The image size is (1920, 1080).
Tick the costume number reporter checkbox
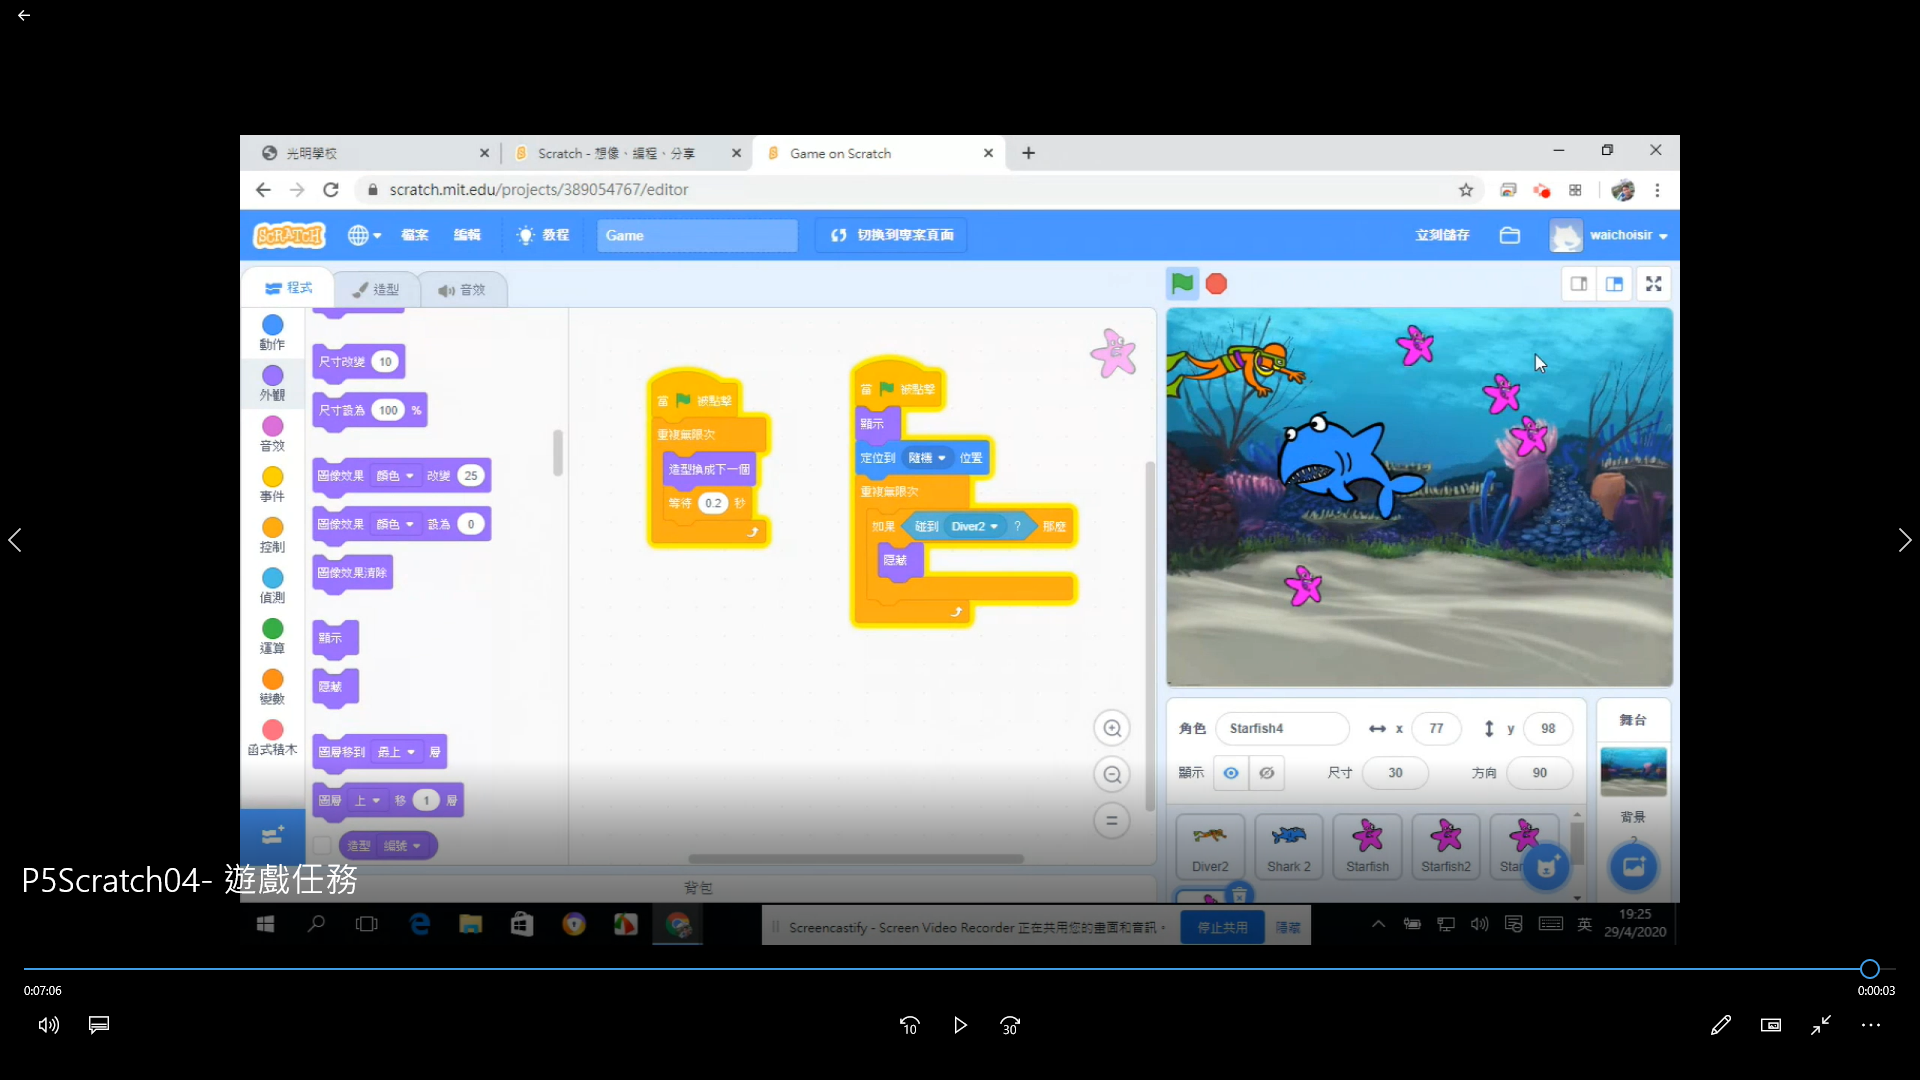322,846
